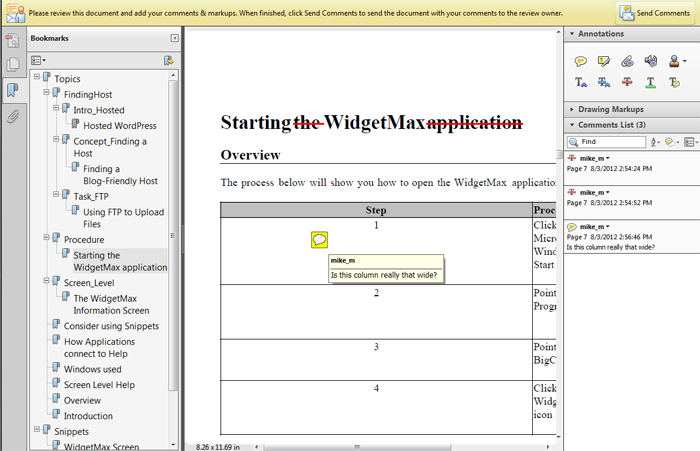This screenshot has width=700, height=451.
Task: Go to Using FTP to Upload Files bookmark
Action: [123, 218]
